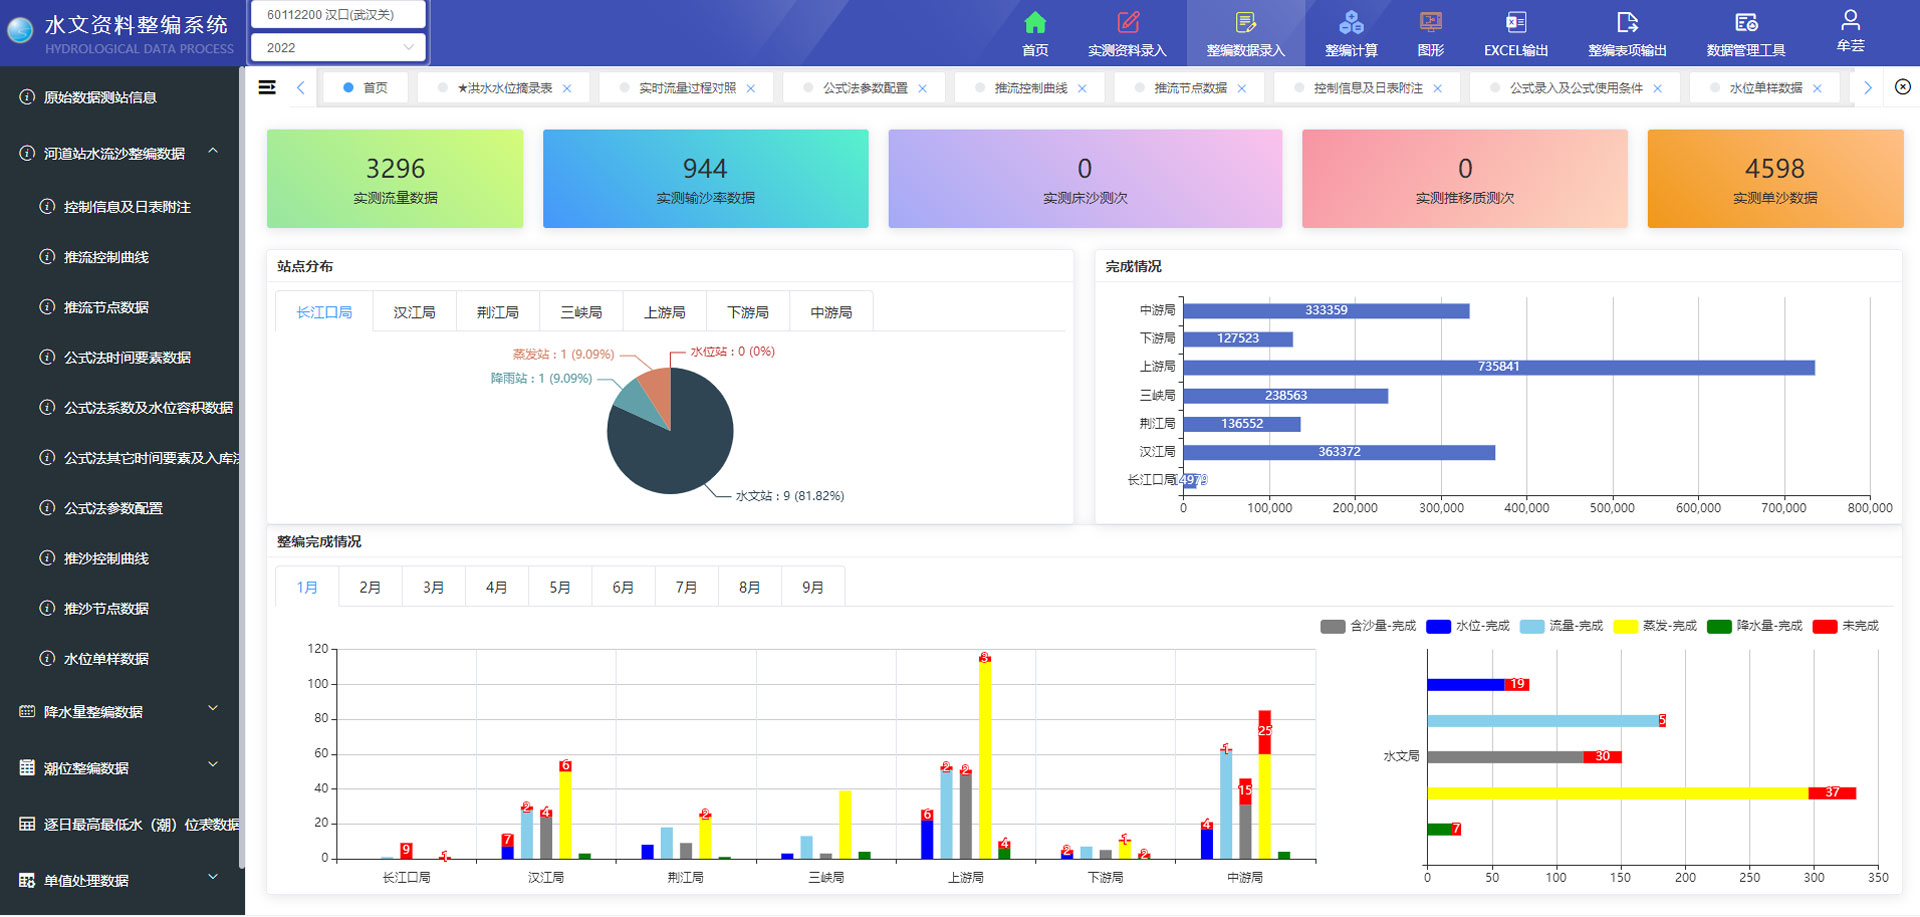Close the ★洪水水位摘录表 tab
Image resolution: width=1920 pixels, height=917 pixels.
point(567,88)
